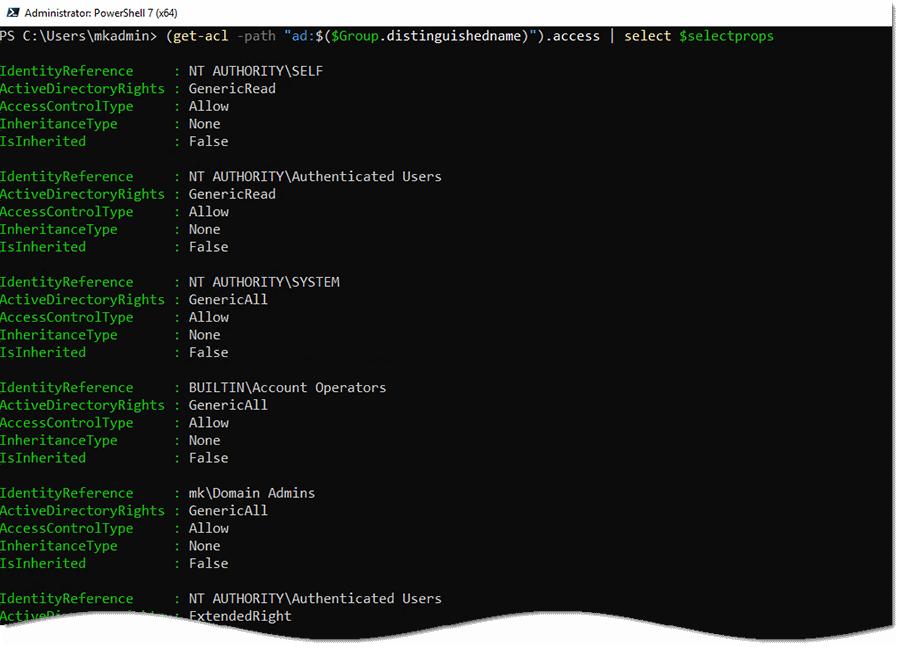Viewport: 900px width, 648px height.
Task: Click the Administrator: PowerShell 7 window title
Action: (98, 13)
